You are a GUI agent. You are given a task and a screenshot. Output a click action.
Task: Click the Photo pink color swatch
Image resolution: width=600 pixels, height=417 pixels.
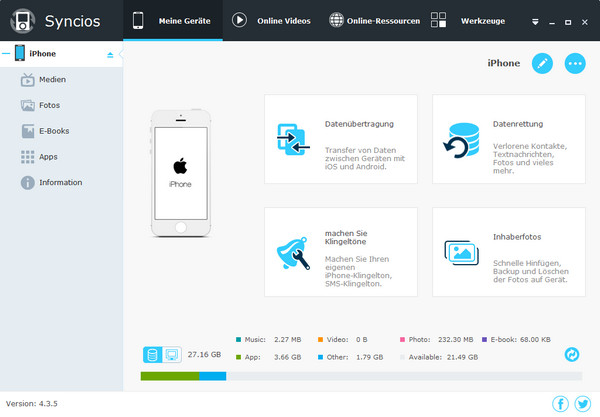pos(402,339)
